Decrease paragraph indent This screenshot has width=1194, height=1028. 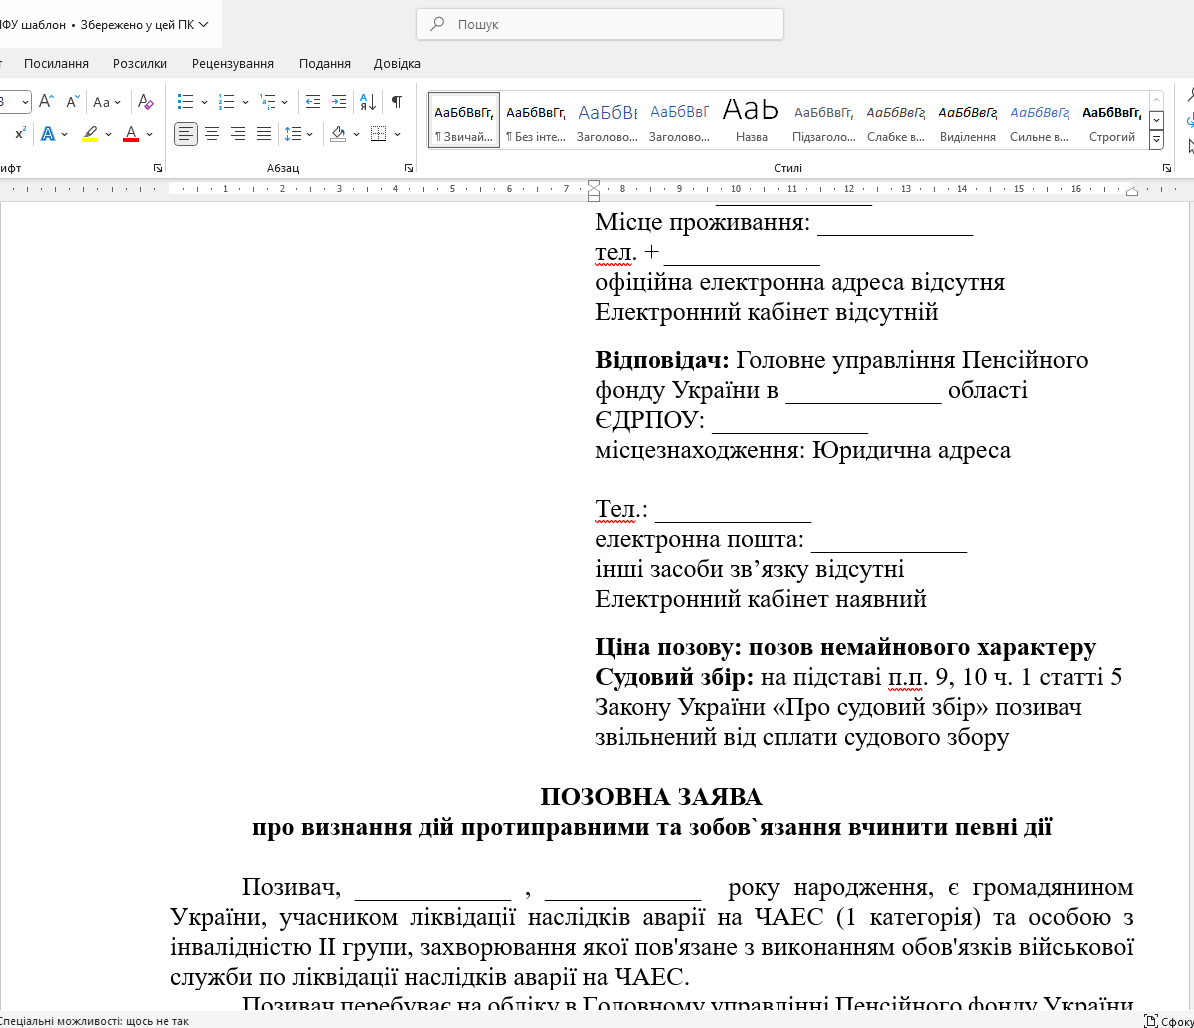coord(313,101)
